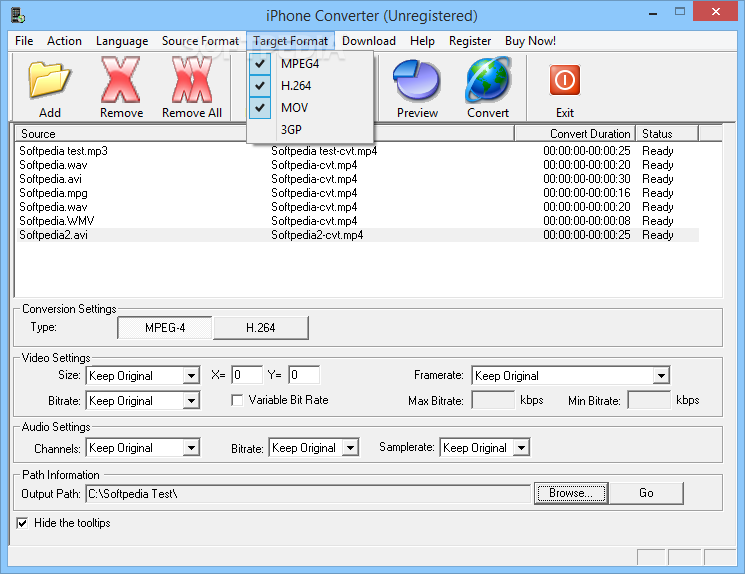
Task: Click the Browse... button
Action: pos(571,493)
